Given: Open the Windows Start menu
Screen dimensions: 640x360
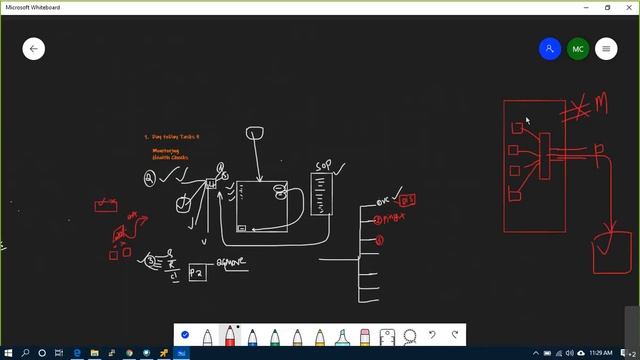Looking at the screenshot, I should tap(8, 353).
